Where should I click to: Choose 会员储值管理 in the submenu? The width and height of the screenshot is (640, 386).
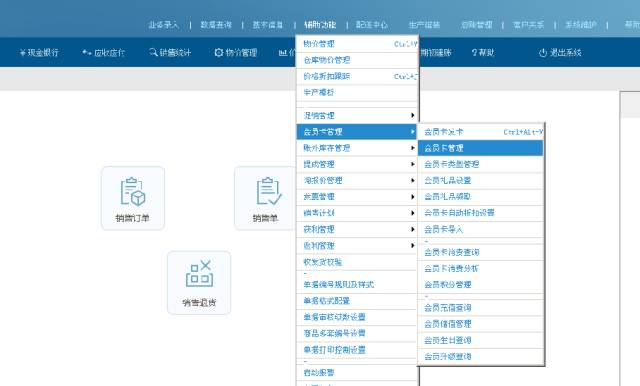(x=481, y=324)
